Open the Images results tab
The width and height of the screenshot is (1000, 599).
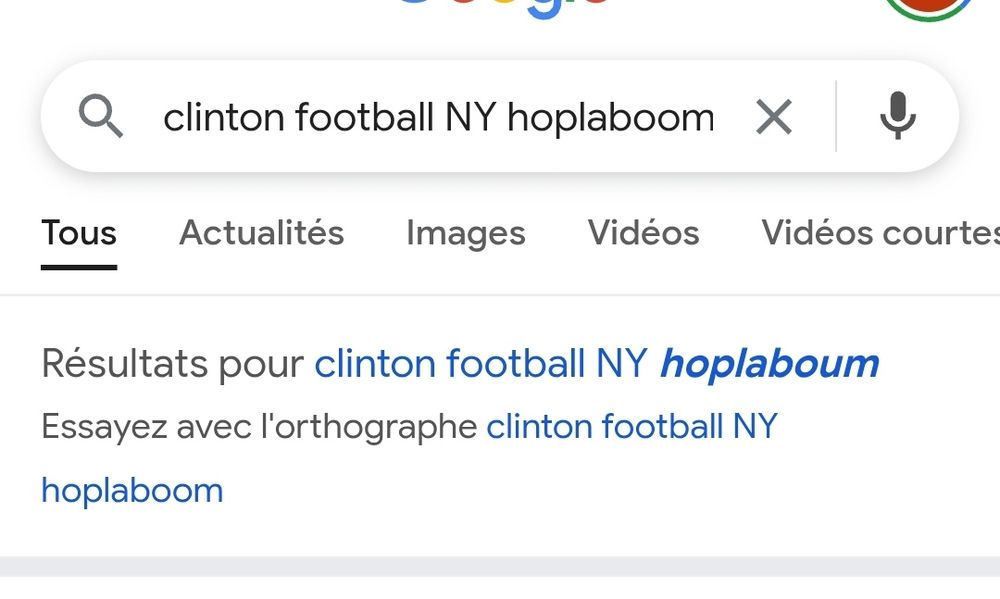[x=466, y=234]
